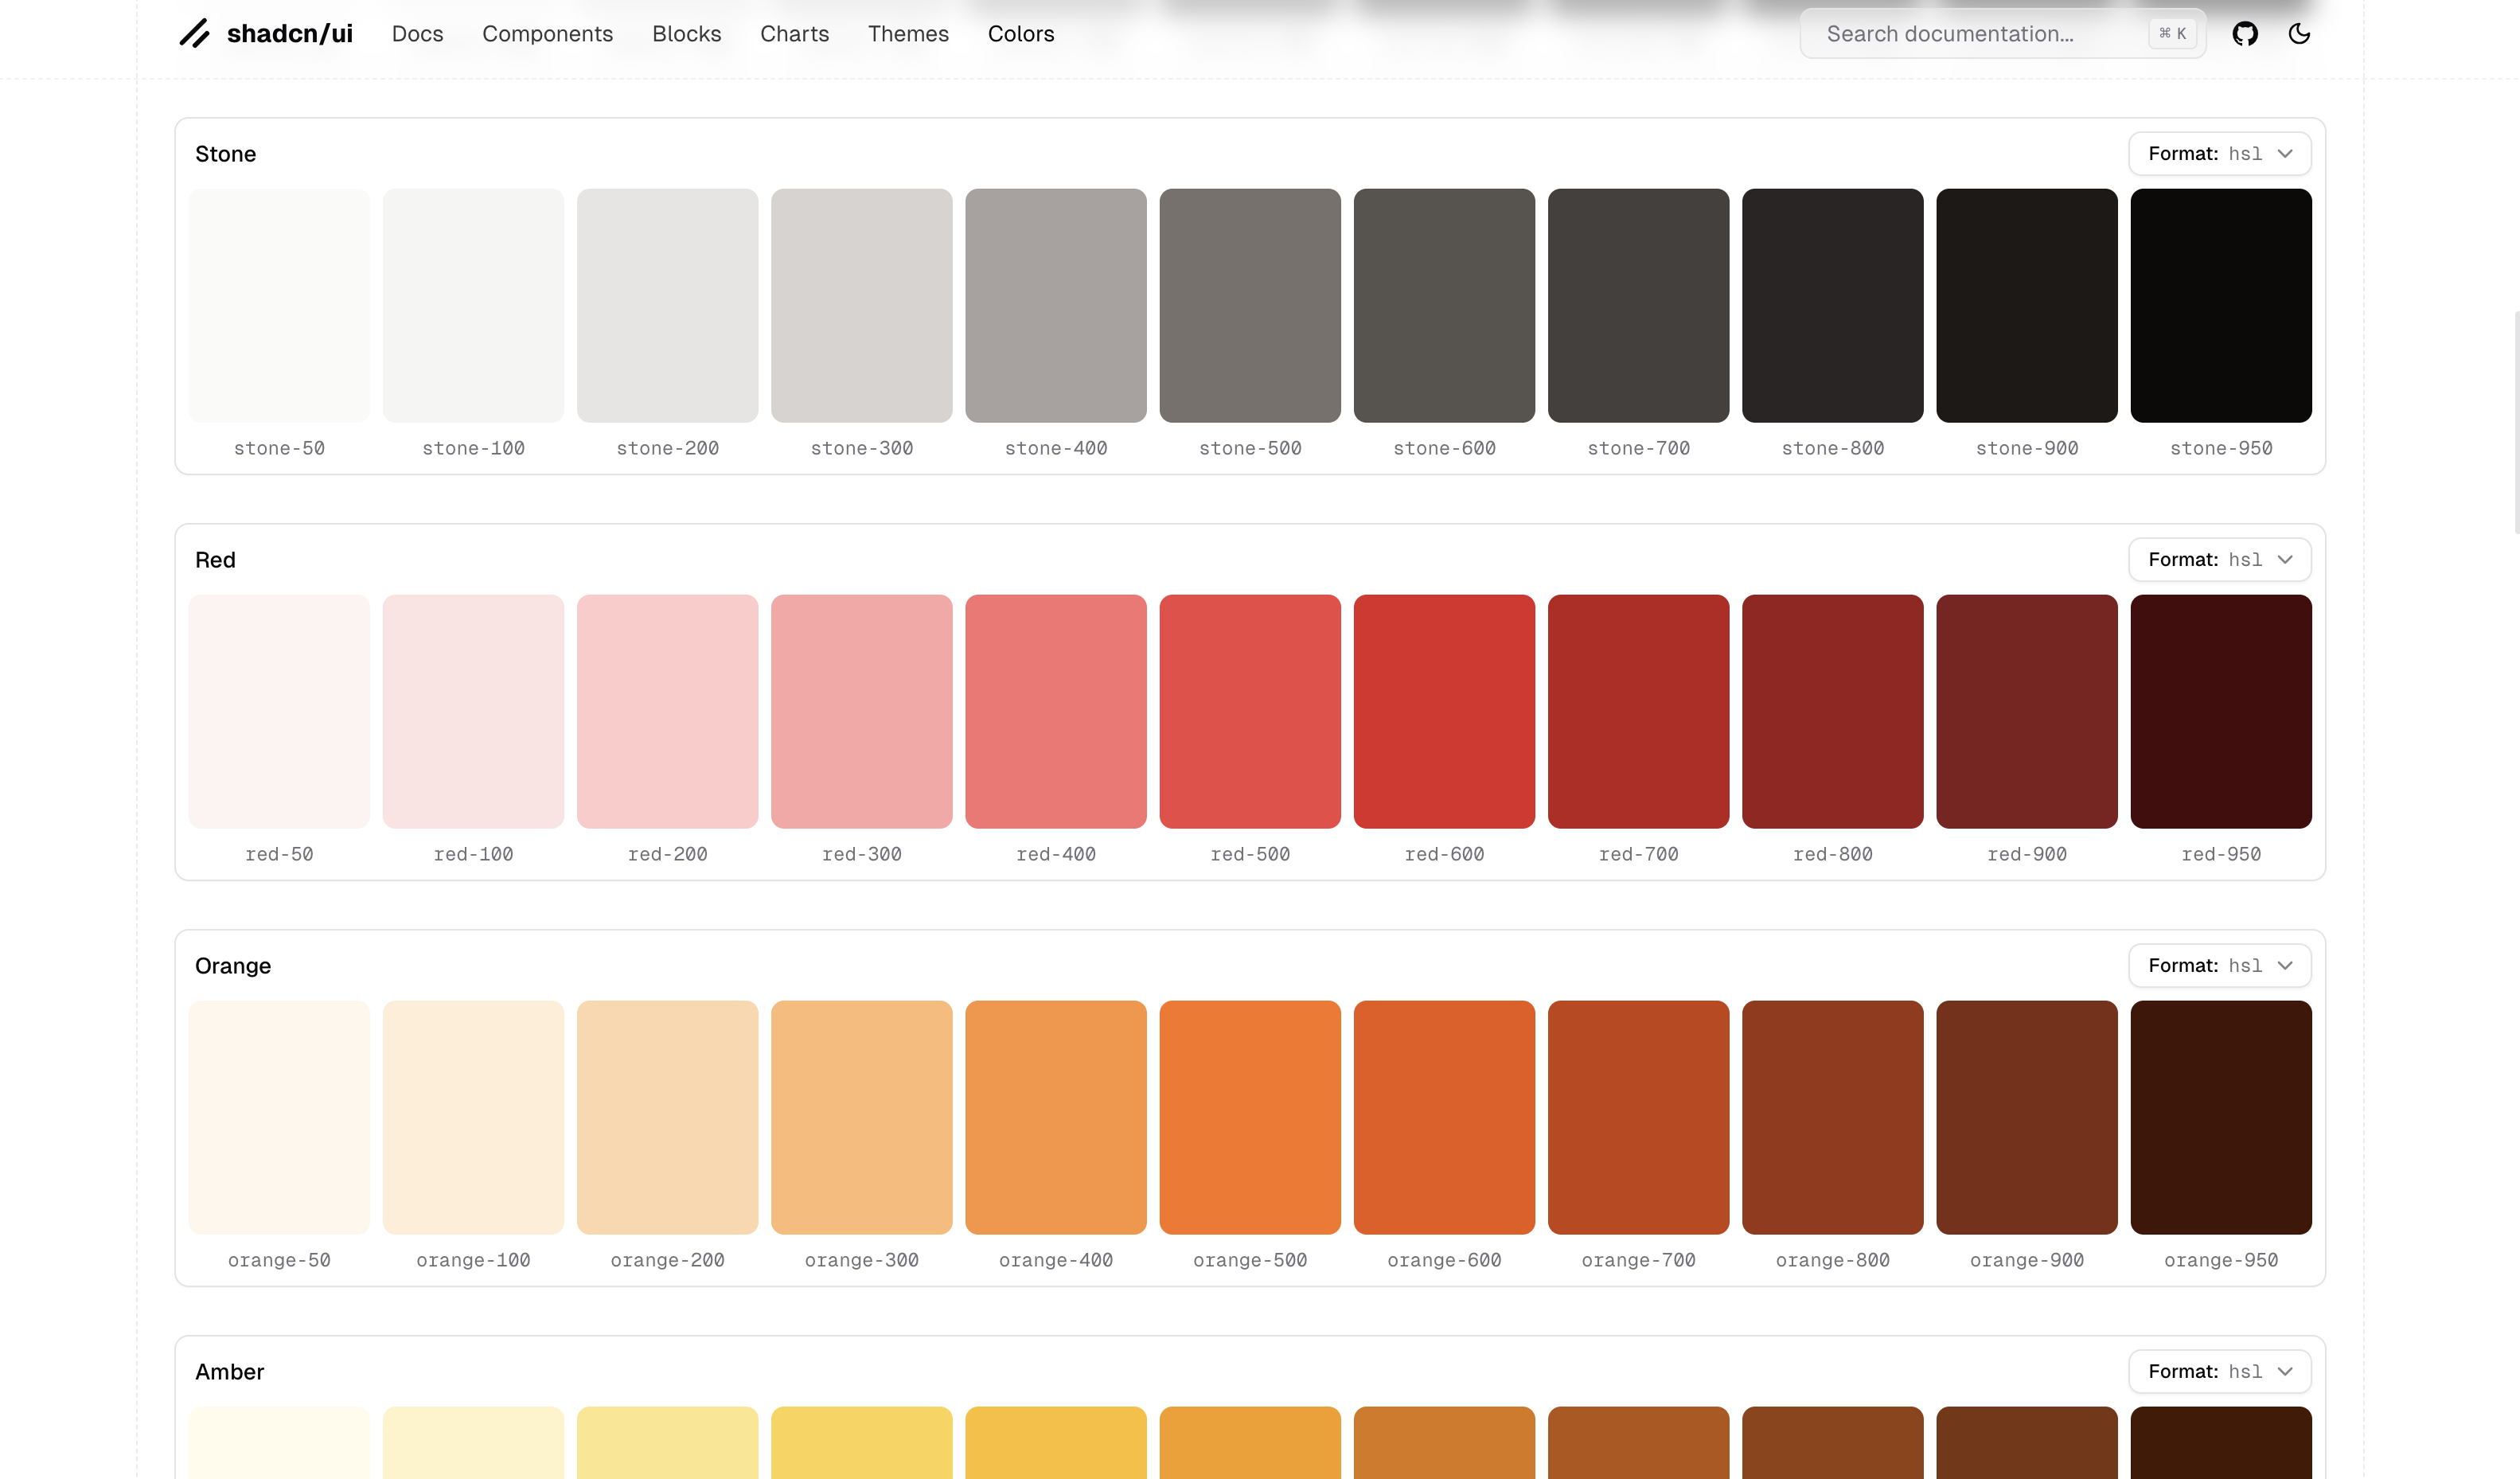Open the Components navigation link

(547, 34)
